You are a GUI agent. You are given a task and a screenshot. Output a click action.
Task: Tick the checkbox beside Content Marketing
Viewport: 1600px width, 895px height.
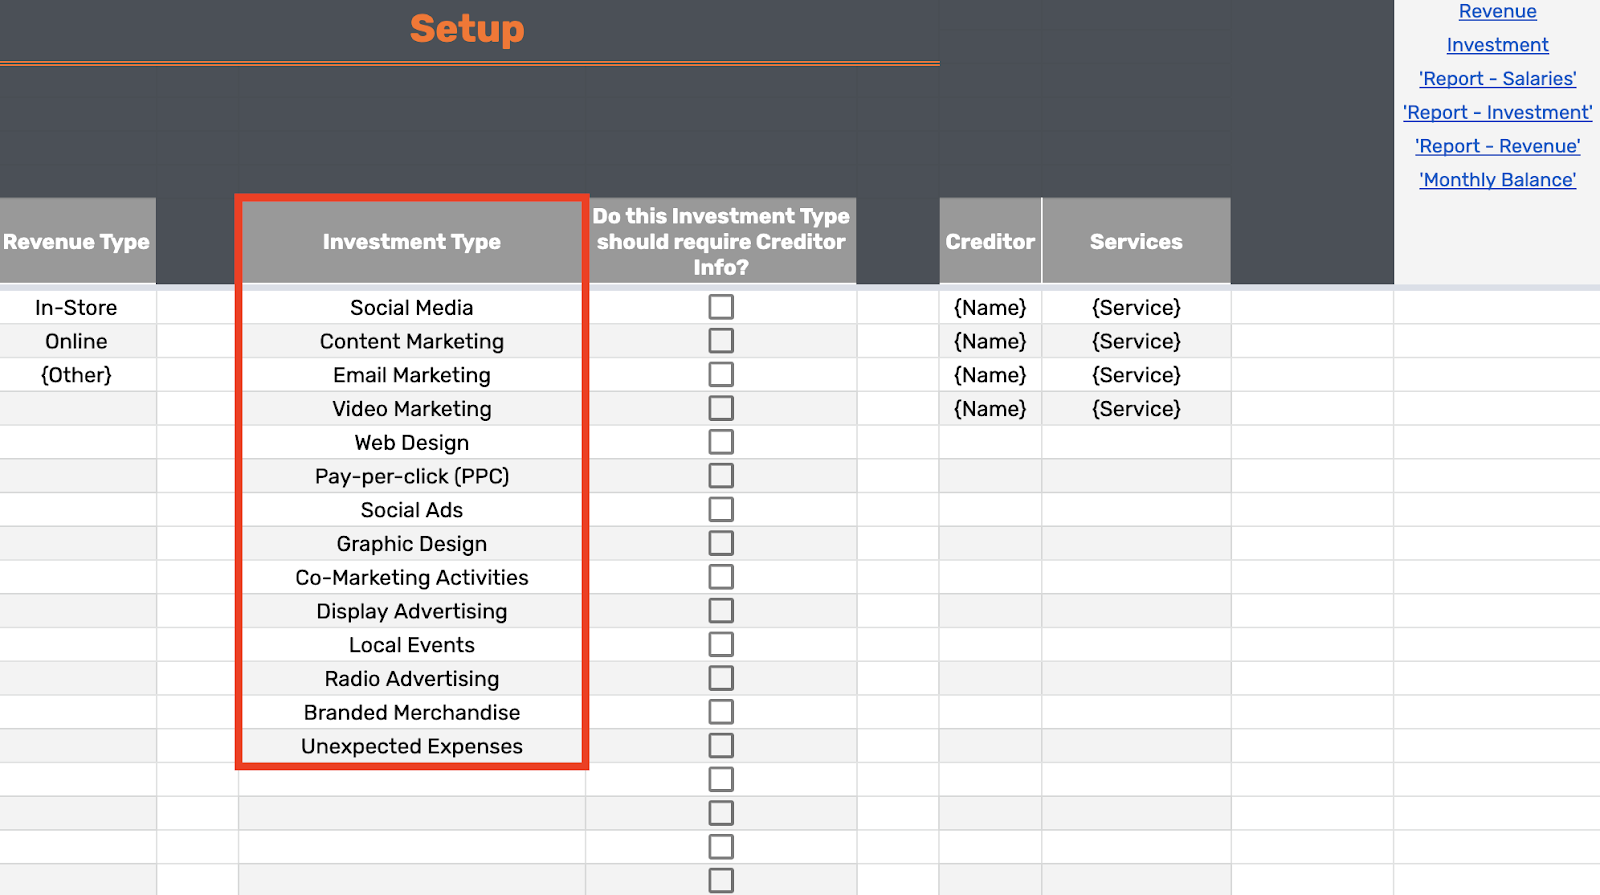point(721,341)
